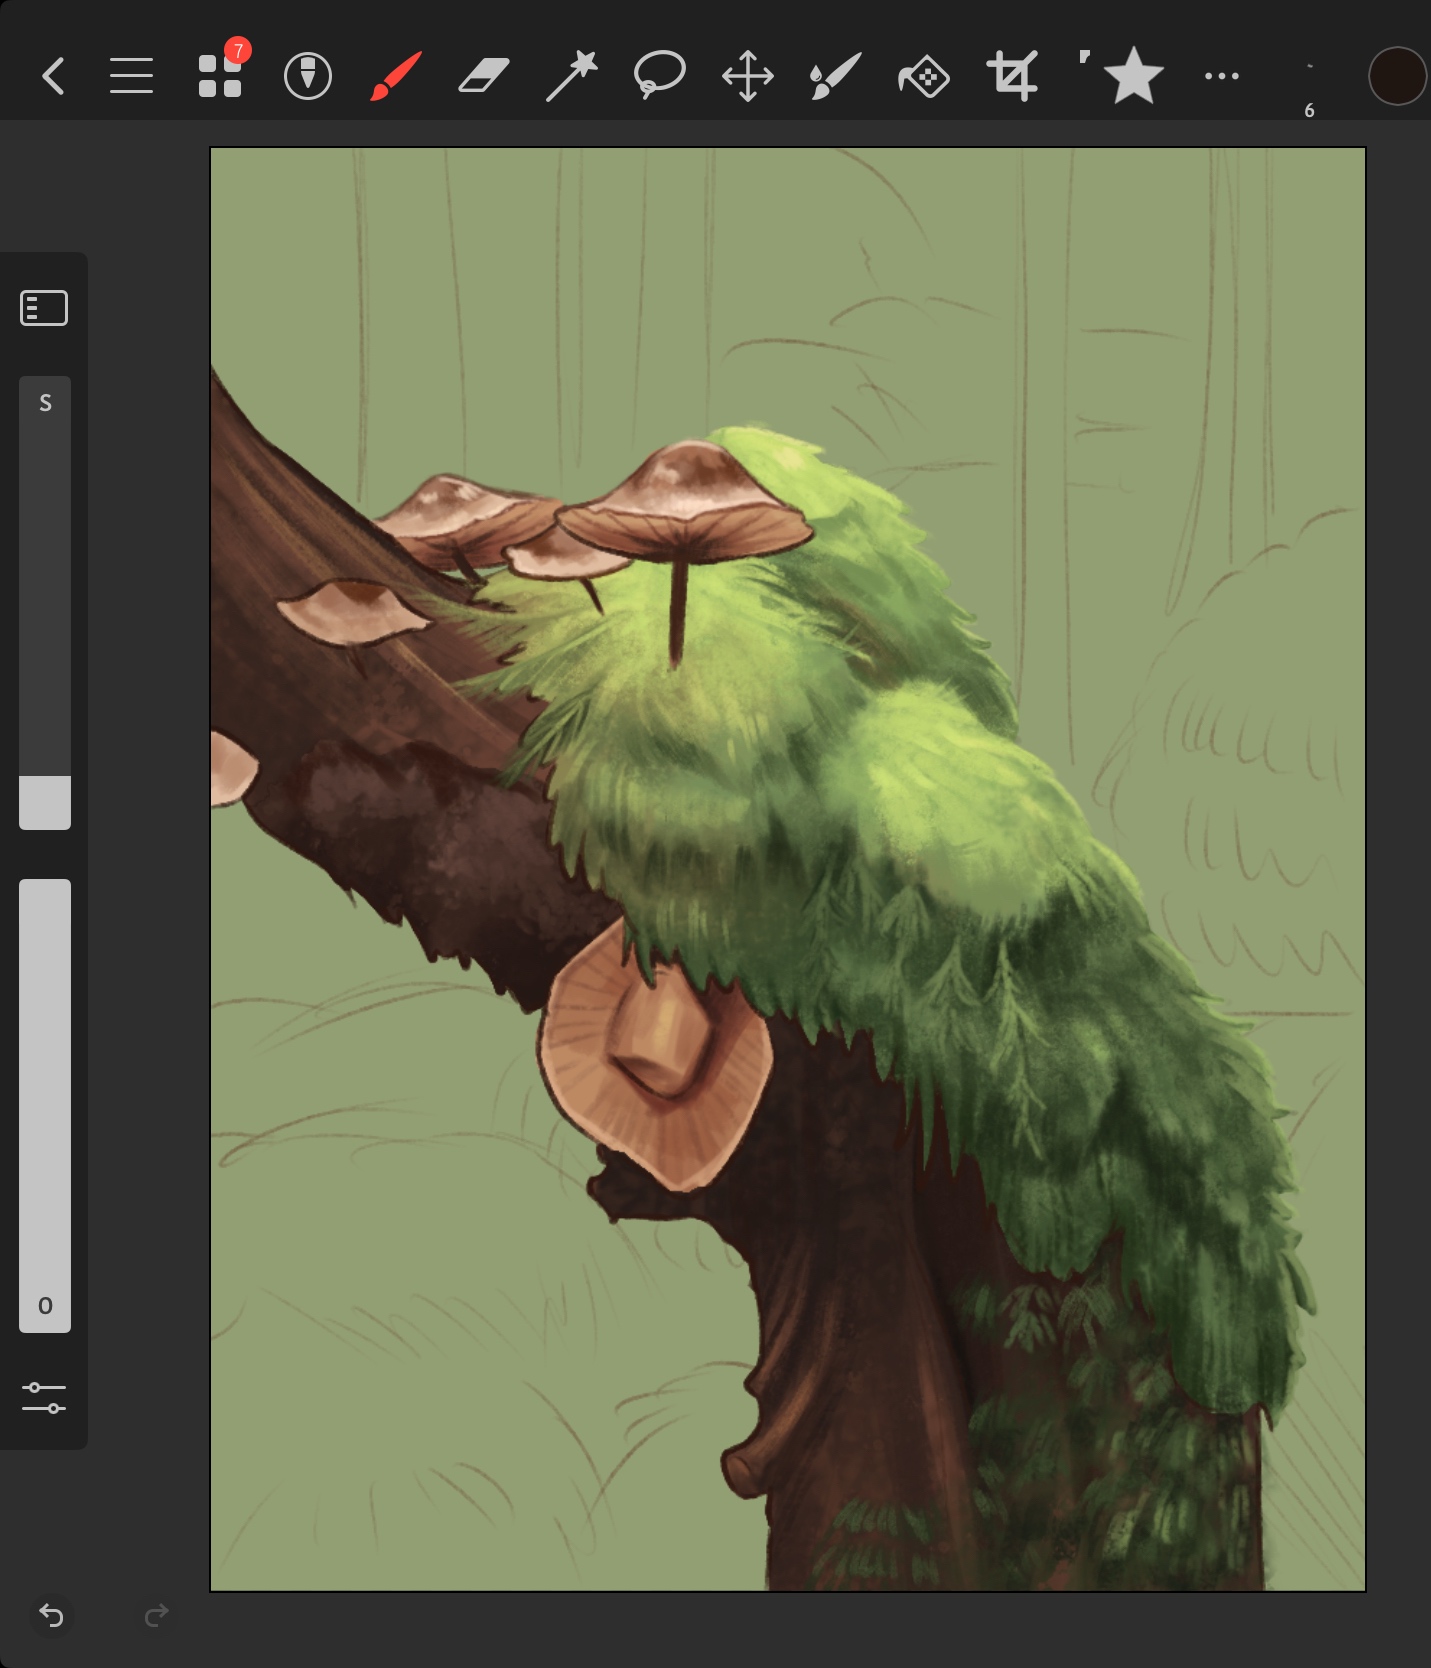Tap the back arrow to exit canvas
The width and height of the screenshot is (1431, 1668).
point(54,76)
